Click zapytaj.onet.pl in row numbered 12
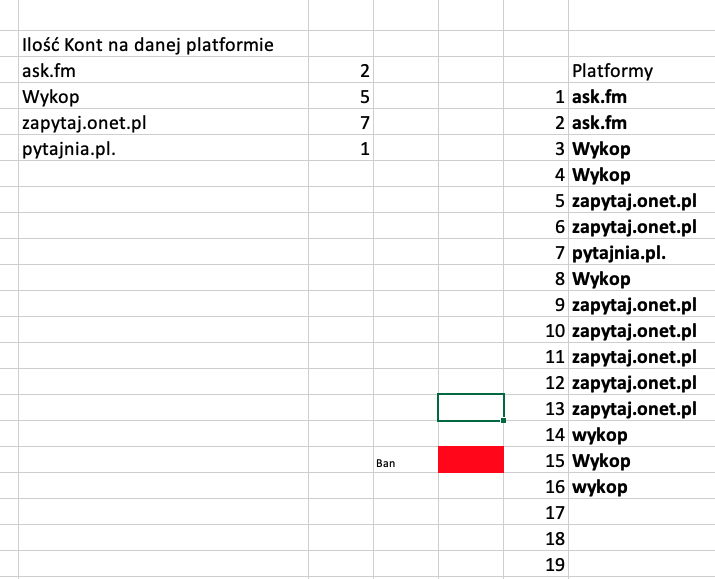This screenshot has width=715, height=579. point(642,382)
